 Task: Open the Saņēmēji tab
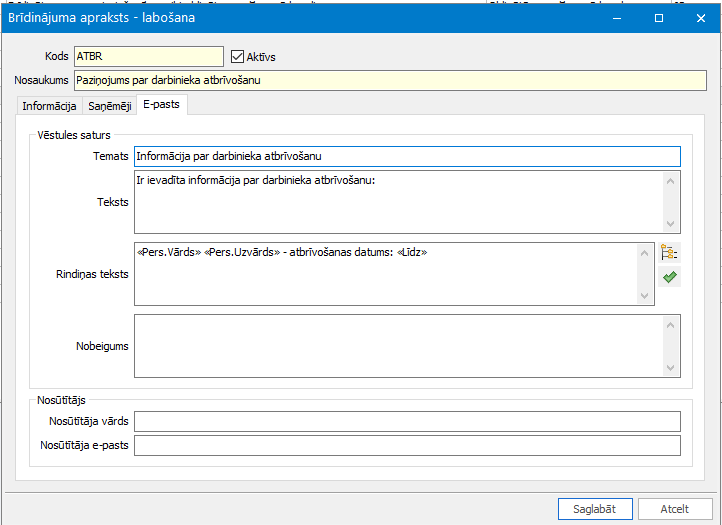coord(109,106)
